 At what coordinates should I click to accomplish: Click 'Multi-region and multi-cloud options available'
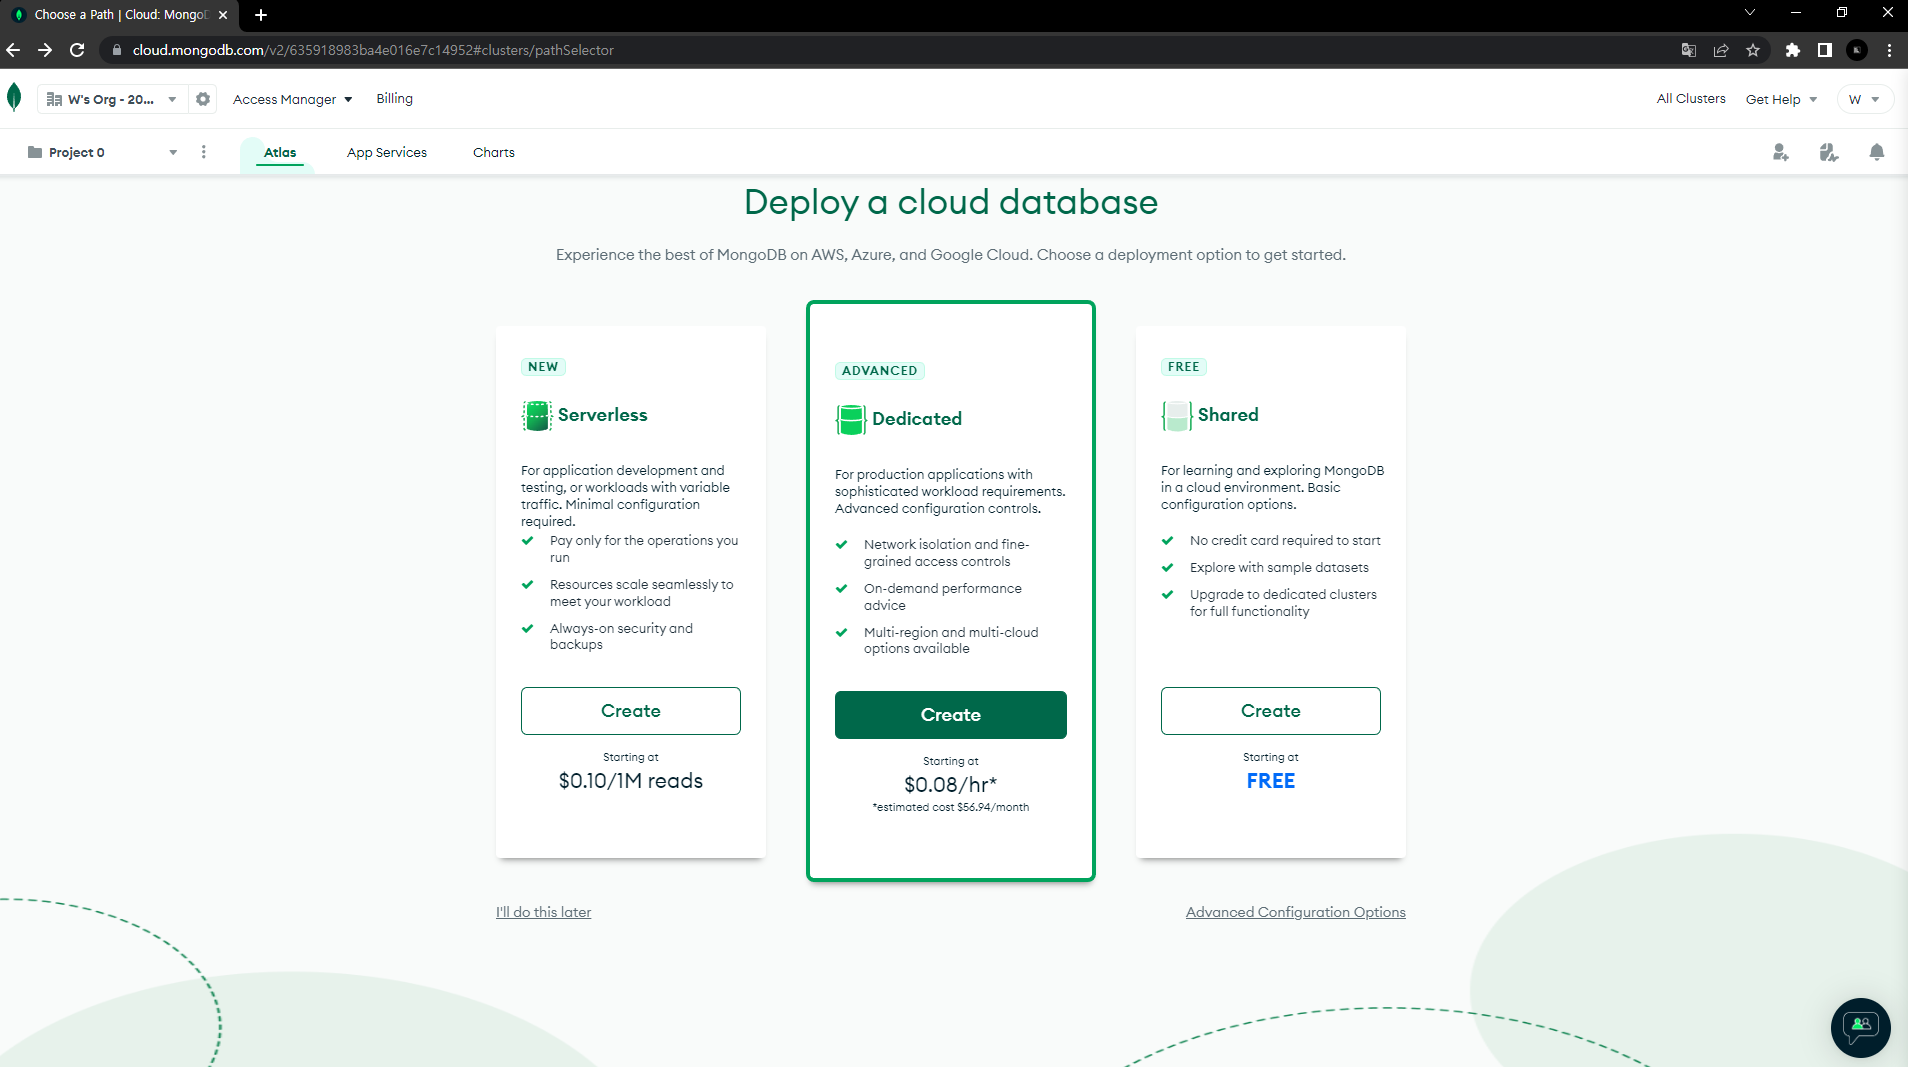pos(951,640)
